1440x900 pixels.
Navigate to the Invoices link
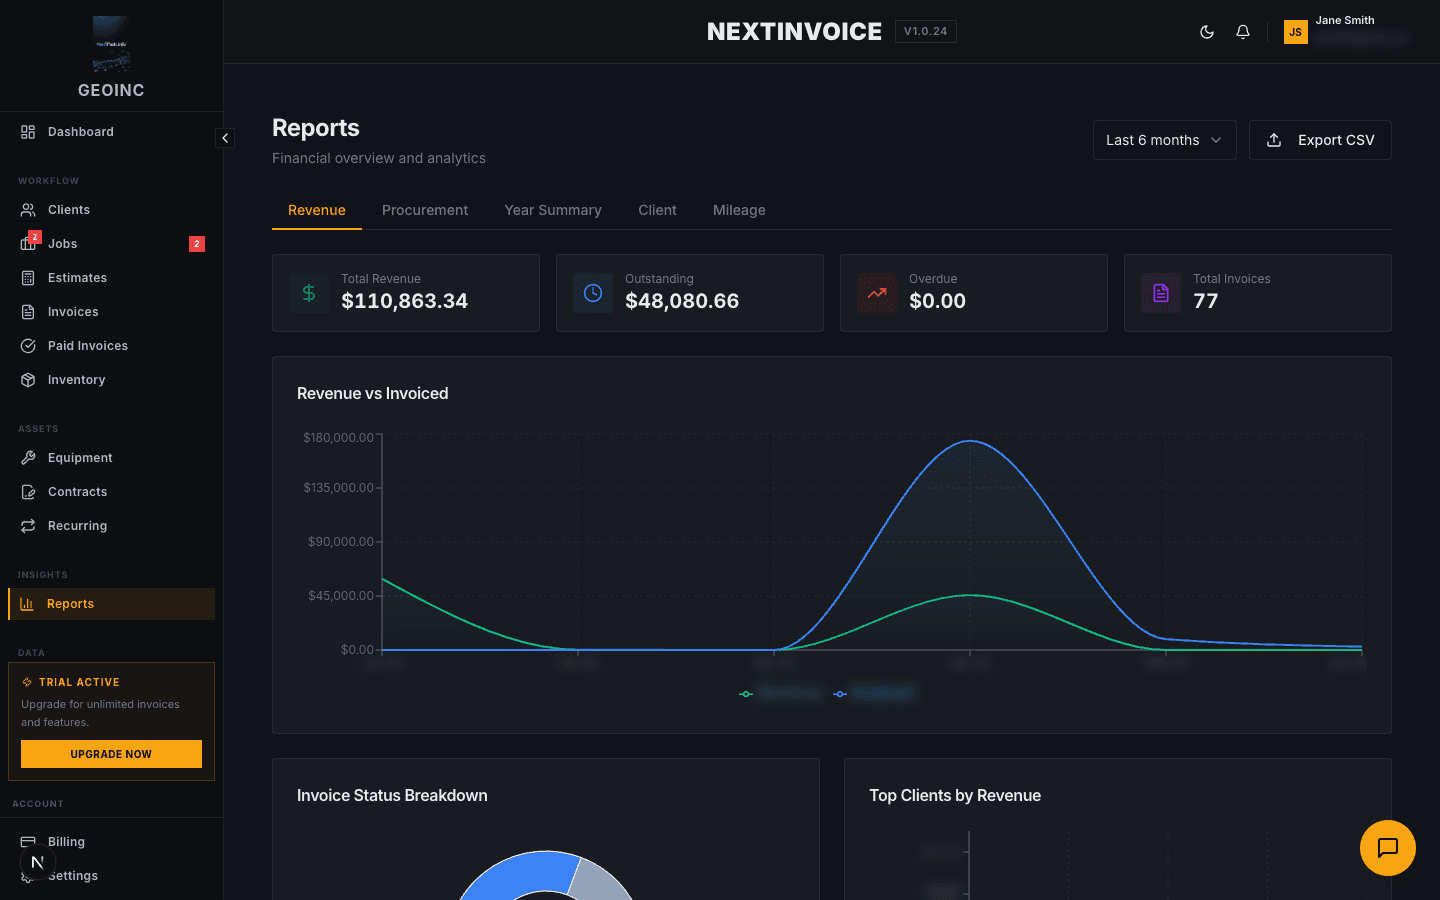pyautogui.click(x=111, y=312)
